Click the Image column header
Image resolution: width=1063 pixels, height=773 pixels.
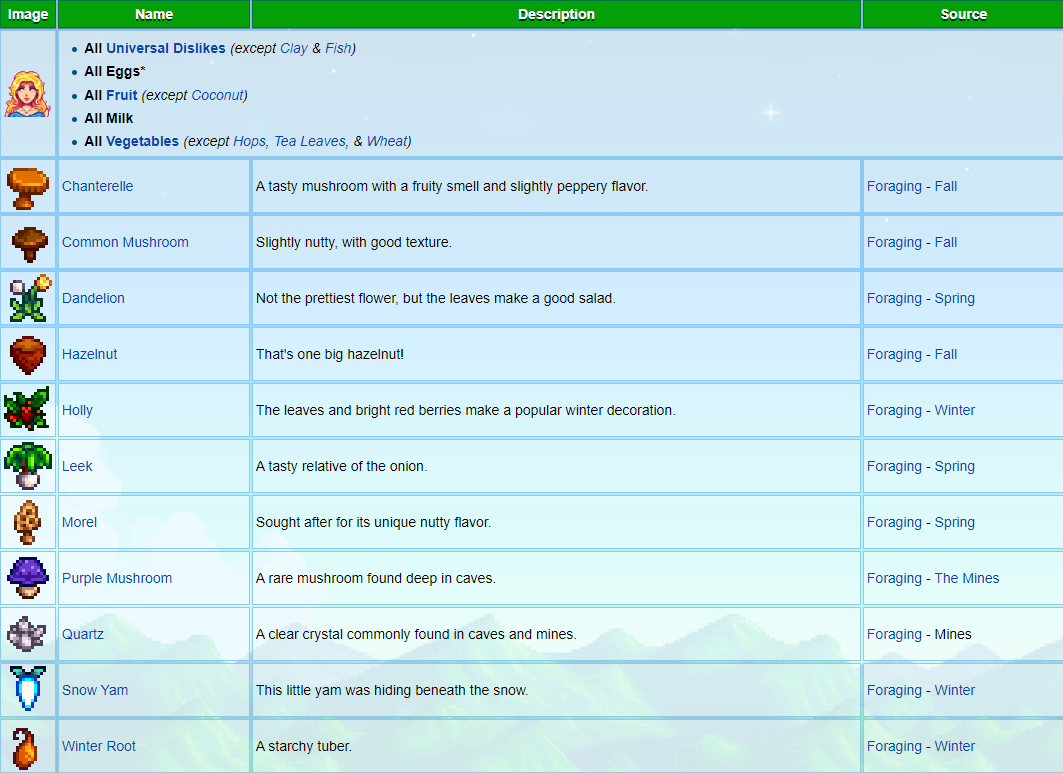click(28, 14)
